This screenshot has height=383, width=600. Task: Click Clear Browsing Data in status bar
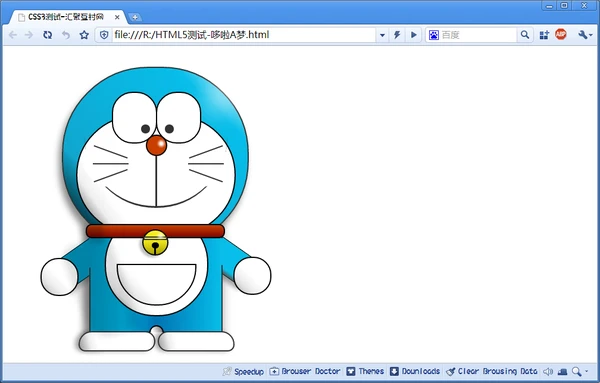click(x=492, y=371)
